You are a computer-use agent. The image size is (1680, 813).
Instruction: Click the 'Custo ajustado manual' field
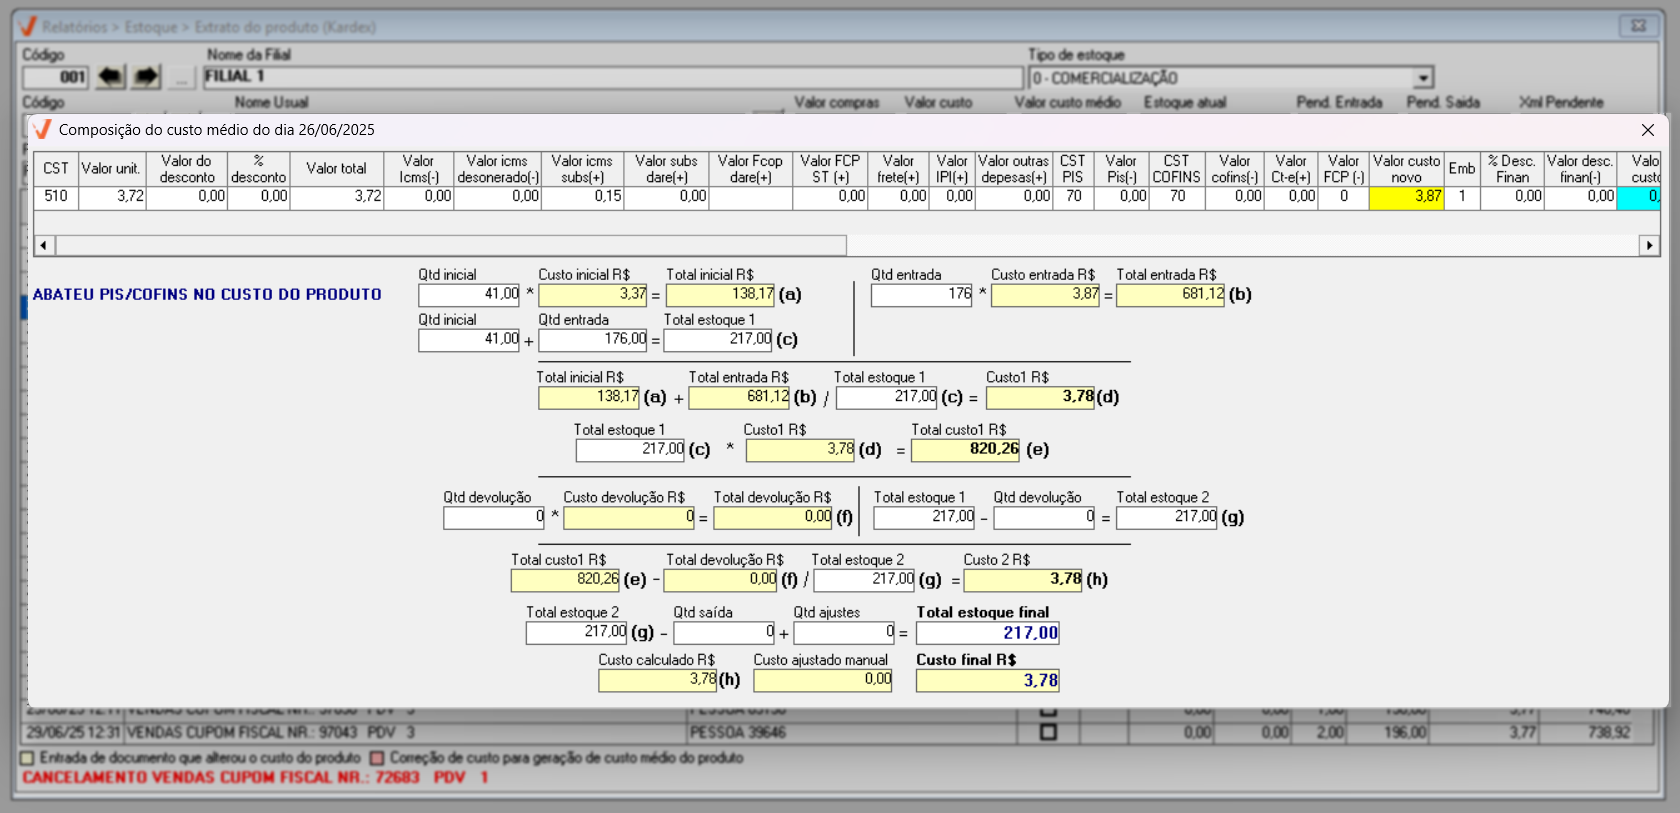tap(822, 680)
